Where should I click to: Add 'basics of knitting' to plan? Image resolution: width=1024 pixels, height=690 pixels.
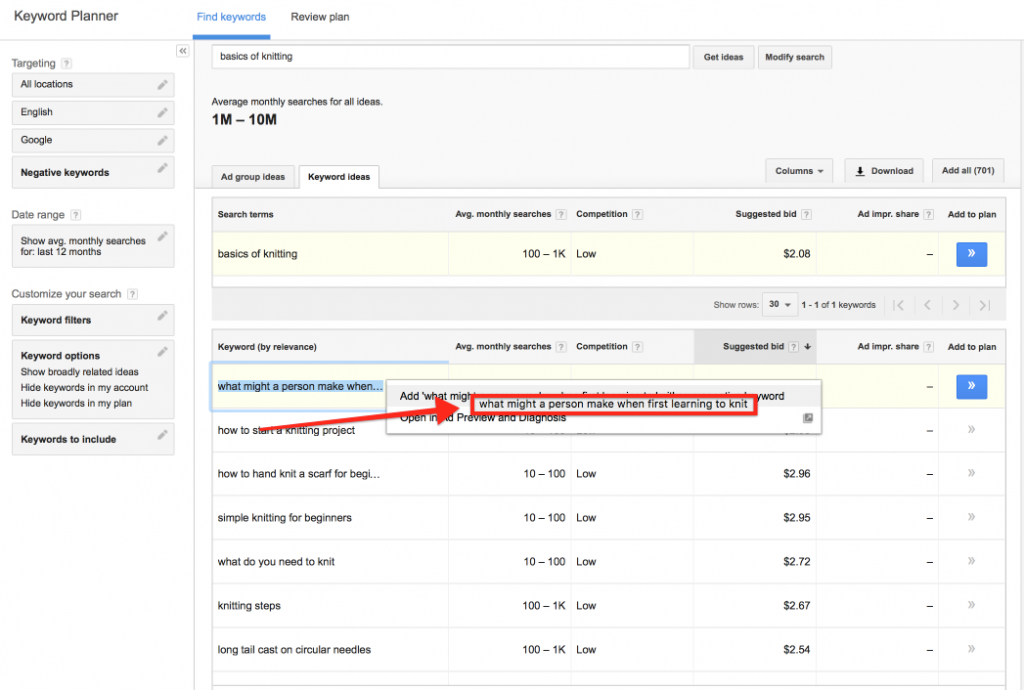click(971, 254)
